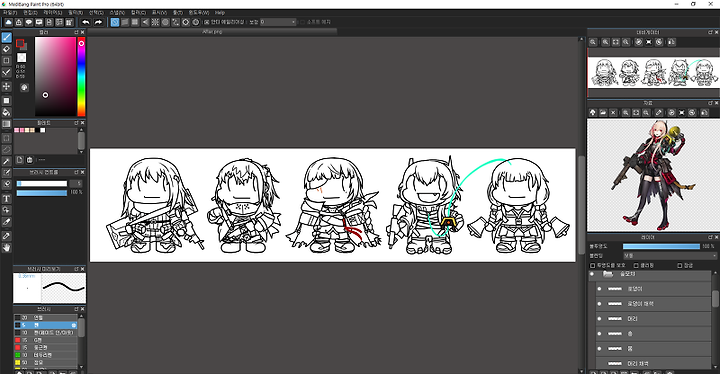
Task: Select the Bucket fill tool
Action: [6, 112]
